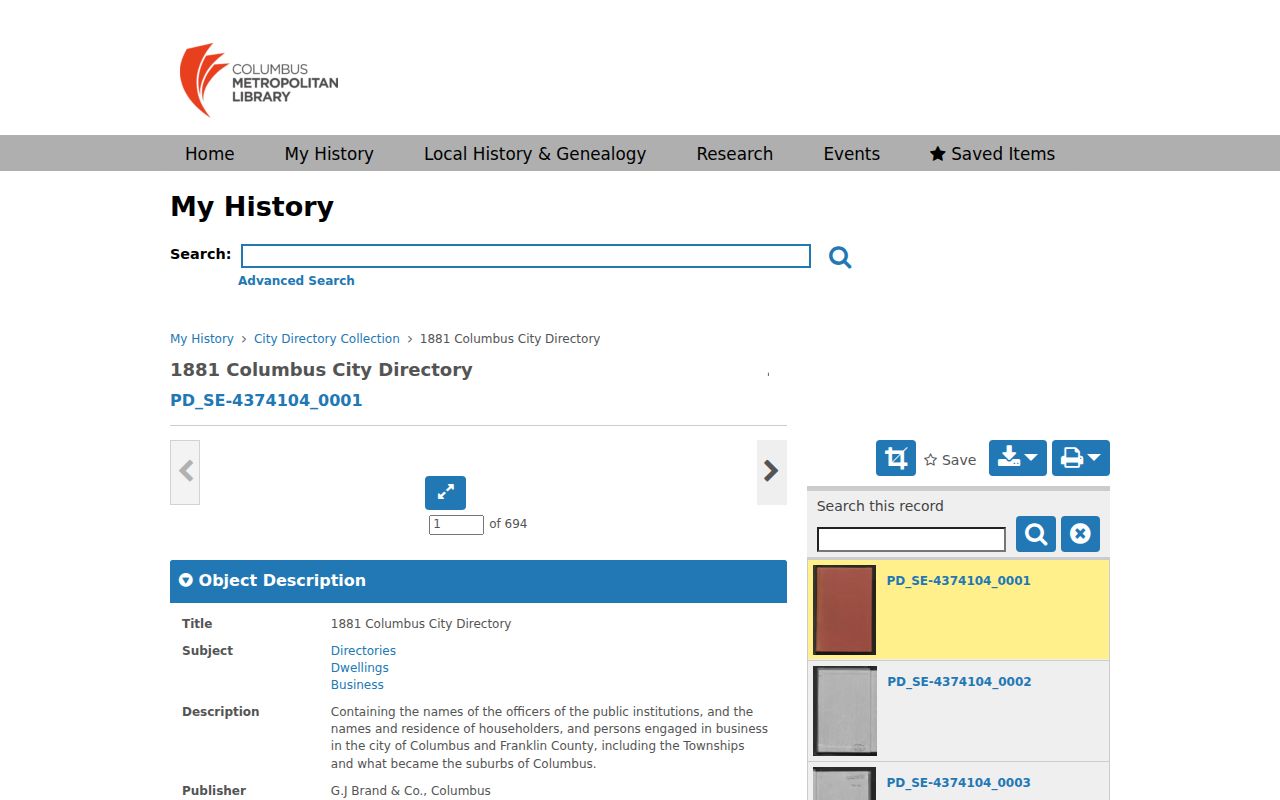Image resolution: width=1280 pixels, height=800 pixels.
Task: Click the page number input box
Action: pyautogui.click(x=456, y=524)
